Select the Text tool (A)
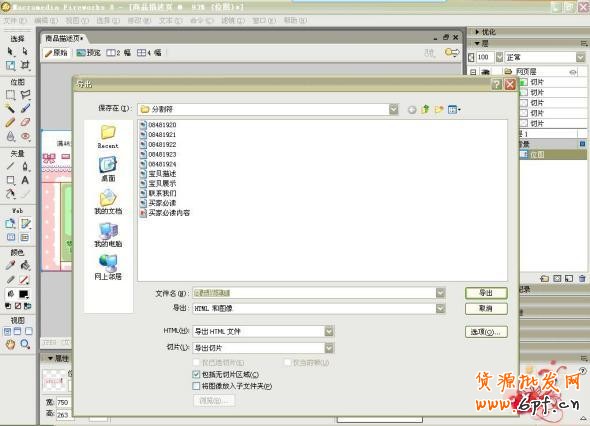Image resolution: width=590 pixels, height=426 pixels. (25, 180)
